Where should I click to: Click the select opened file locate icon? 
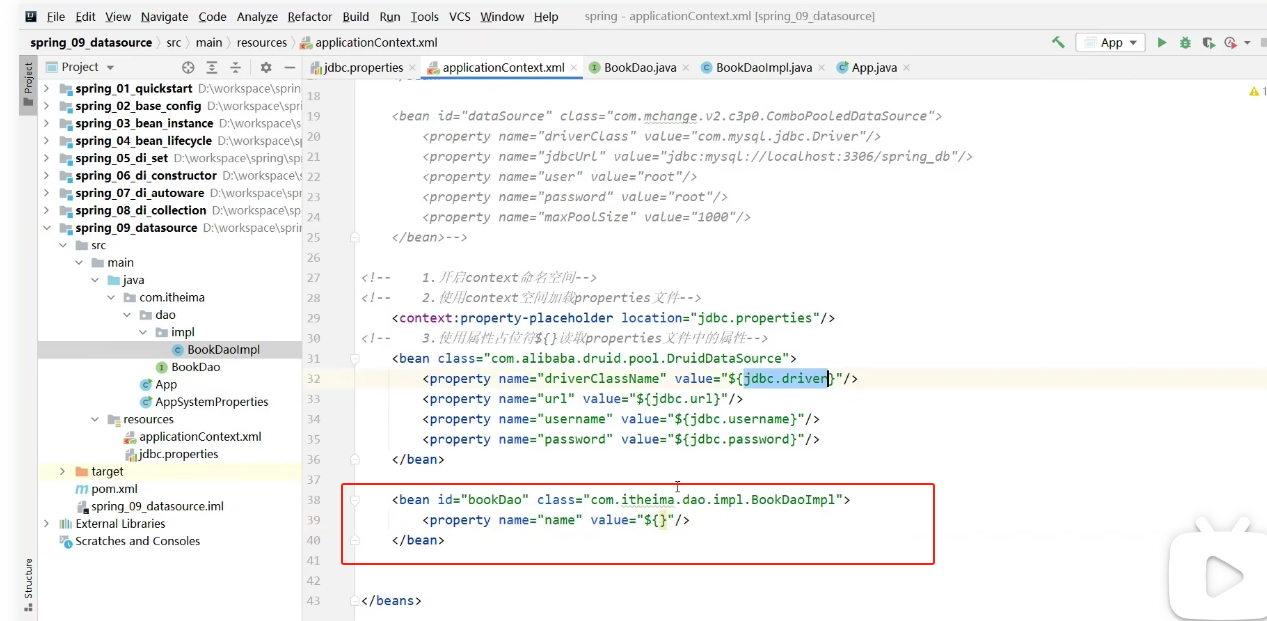point(188,67)
